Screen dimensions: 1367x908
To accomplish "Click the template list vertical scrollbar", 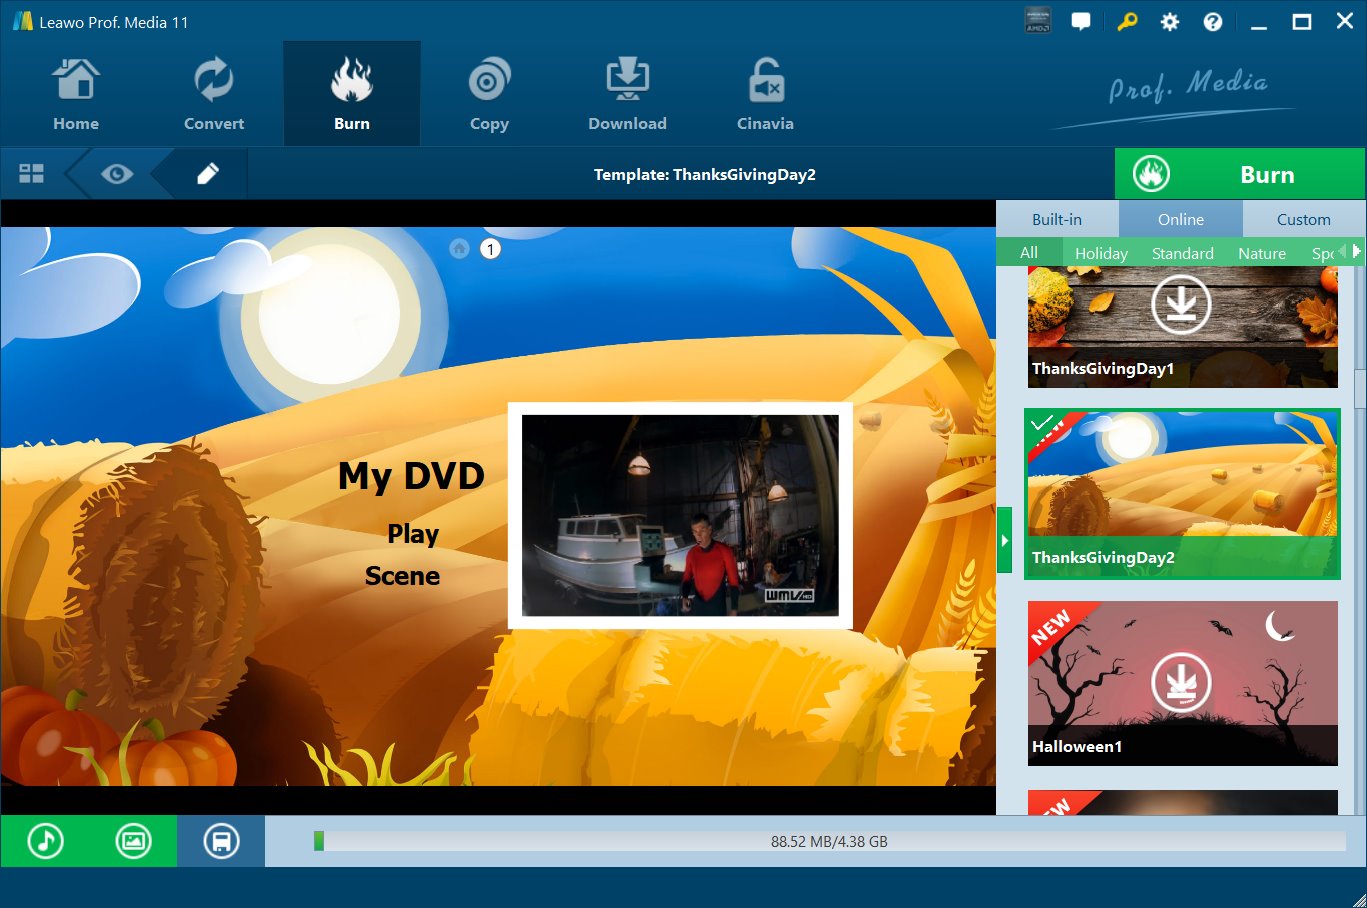I will (x=1360, y=389).
